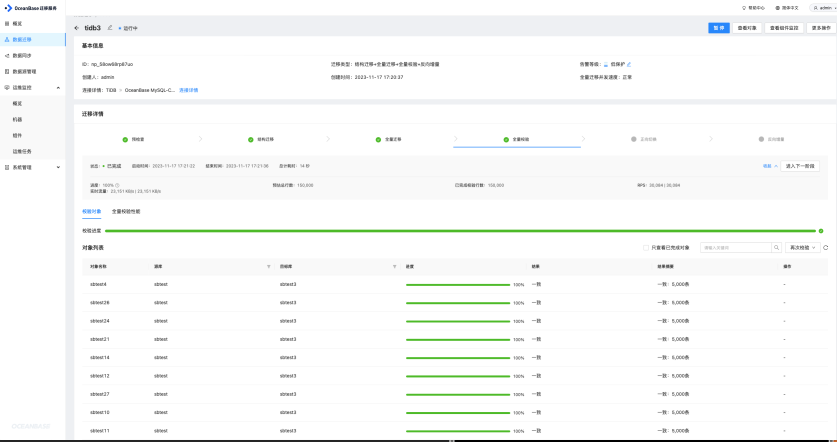Expand the 系统管理 sidebar section
Image resolution: width=837 pixels, height=442 pixels.
point(58,168)
